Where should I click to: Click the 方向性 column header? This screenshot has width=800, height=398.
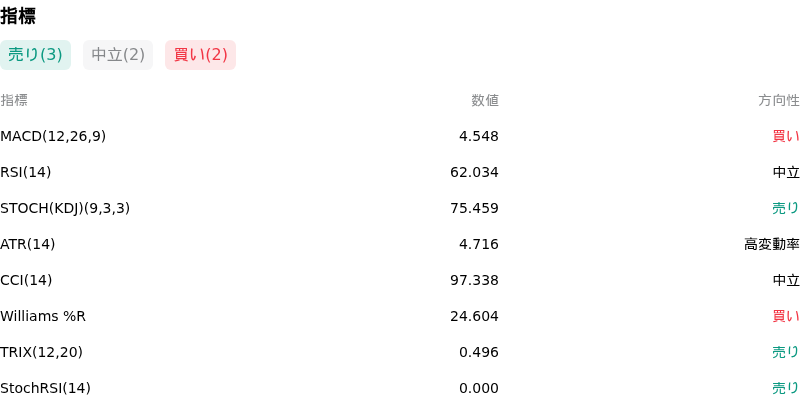pos(779,101)
